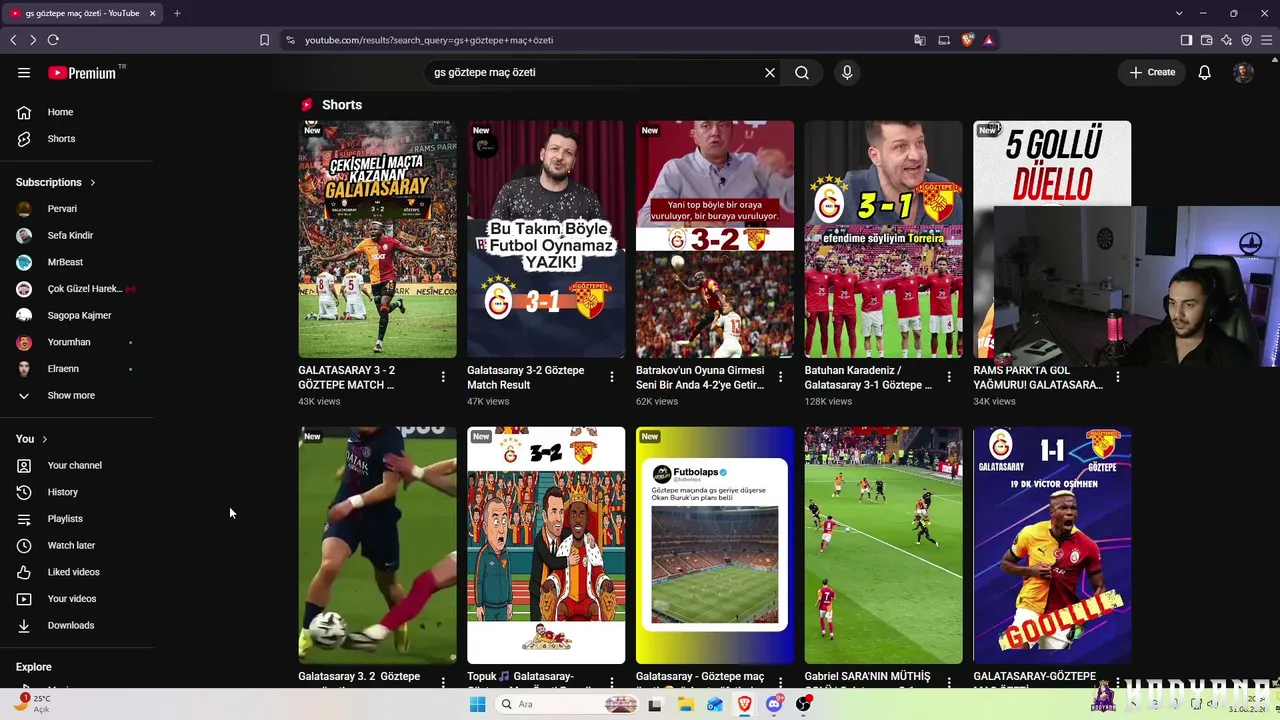Image resolution: width=1280 pixels, height=720 pixels.
Task: Open the Brave Rewards triangle icon
Action: [988, 40]
